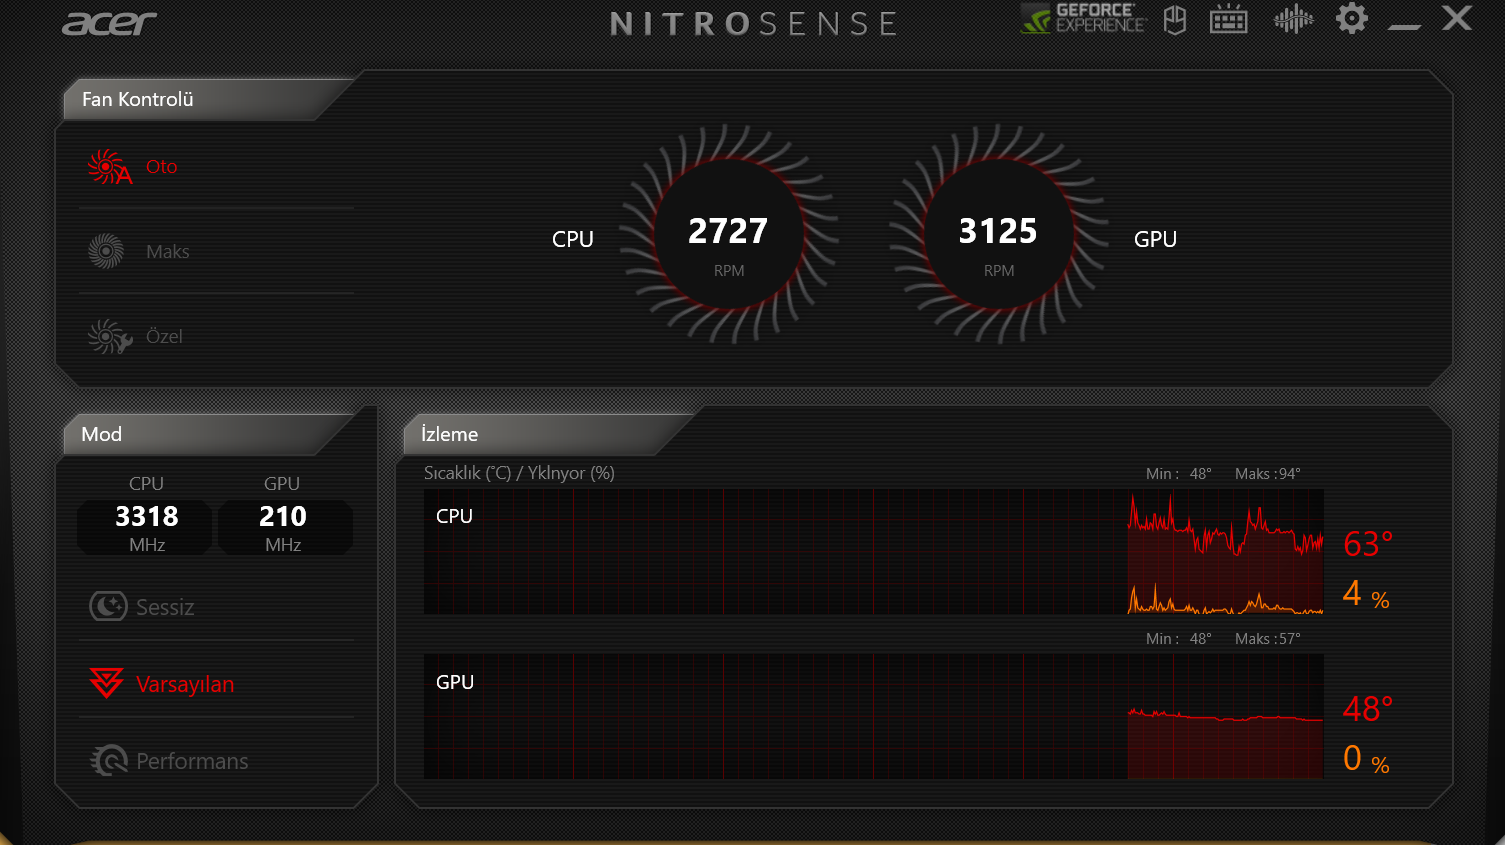Click the GPU 210 MHz frequency box
The height and width of the screenshot is (845, 1505).
tap(284, 527)
